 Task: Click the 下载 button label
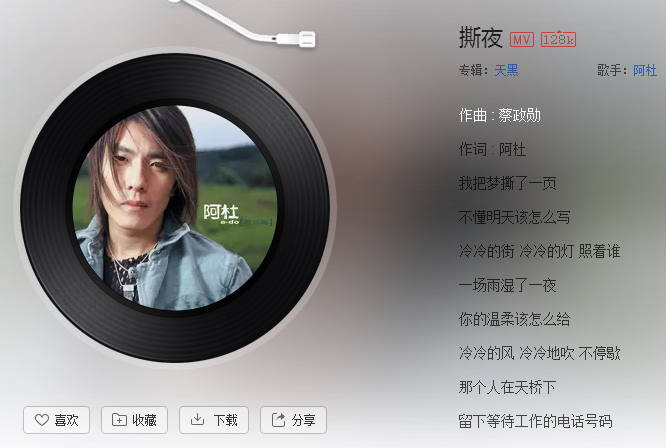coord(226,420)
